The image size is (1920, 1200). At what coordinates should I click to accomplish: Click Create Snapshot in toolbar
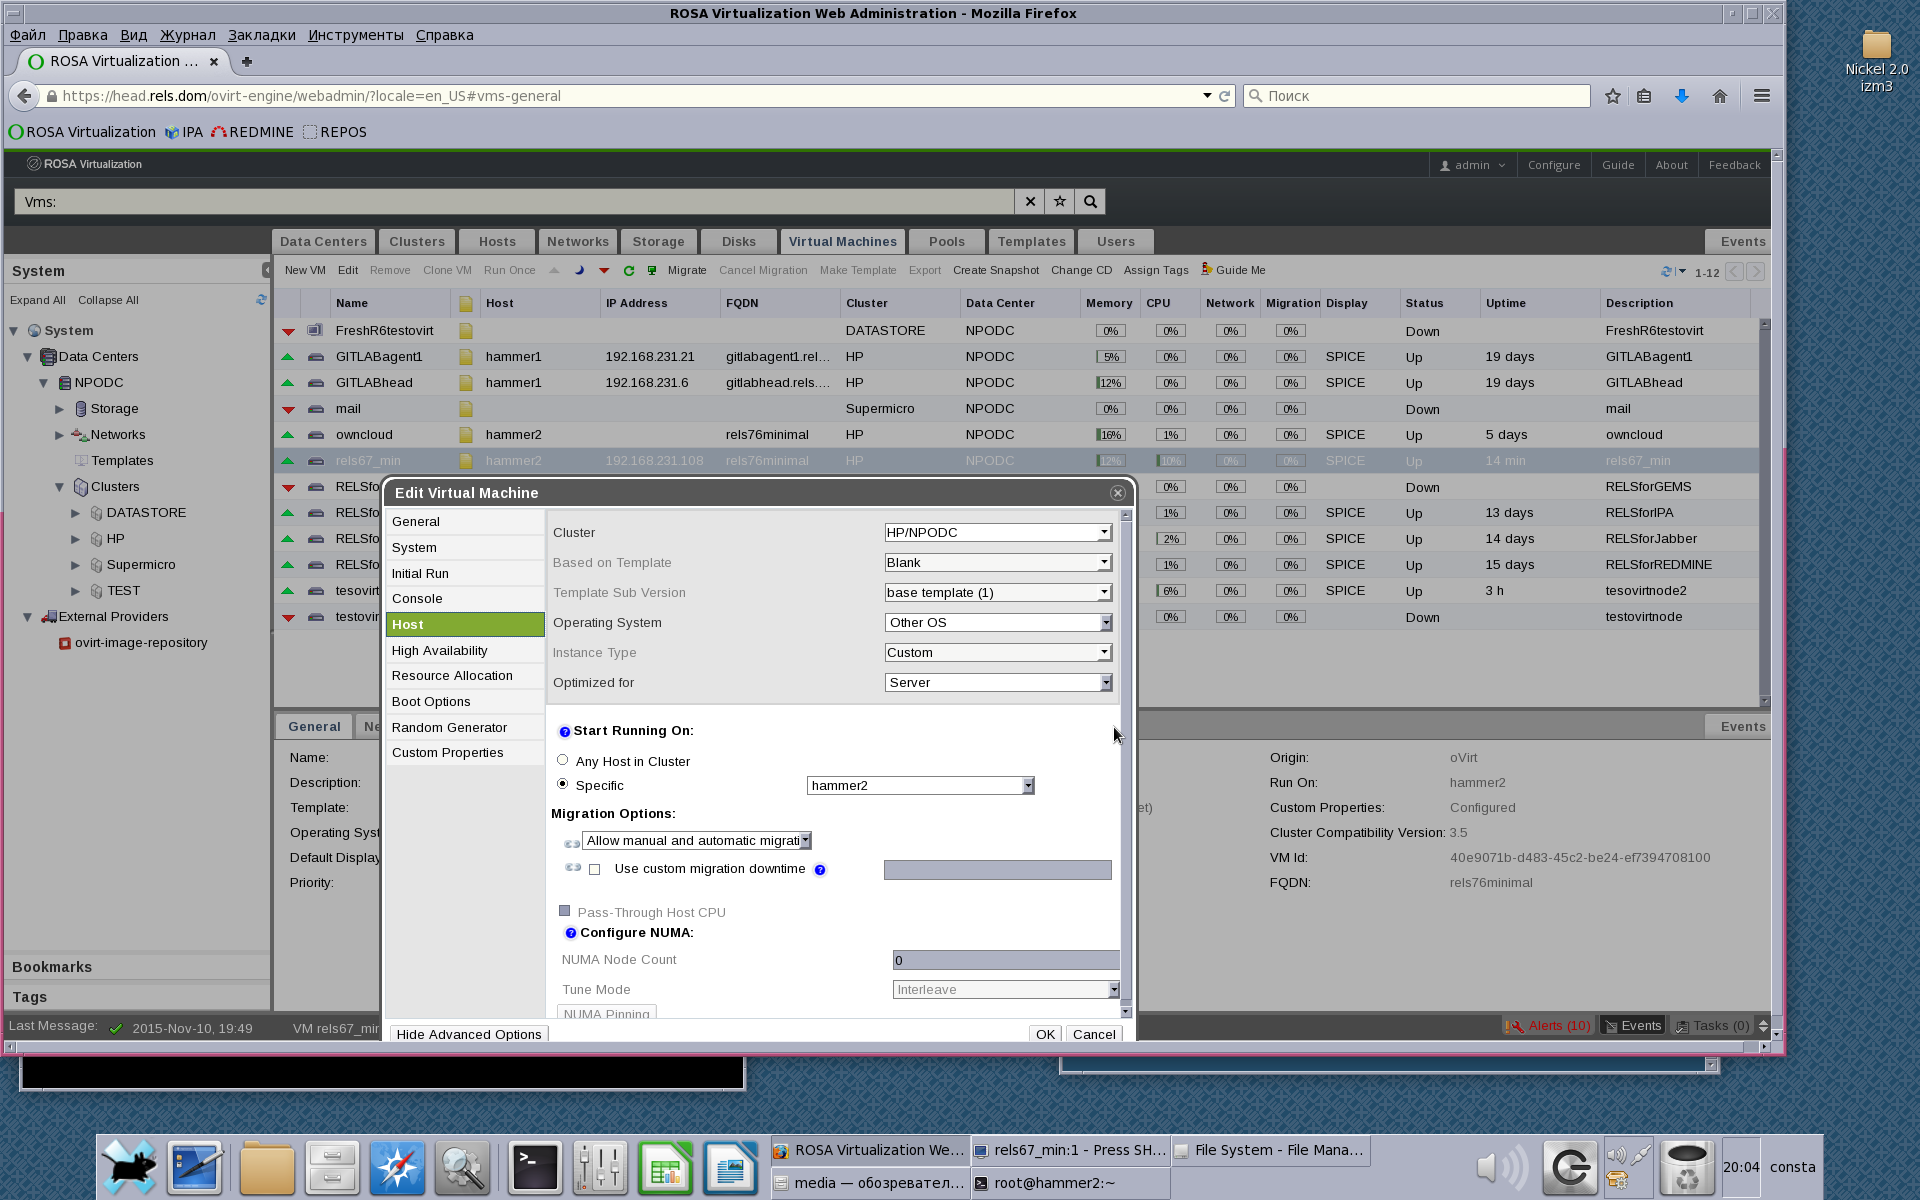click(x=996, y=270)
